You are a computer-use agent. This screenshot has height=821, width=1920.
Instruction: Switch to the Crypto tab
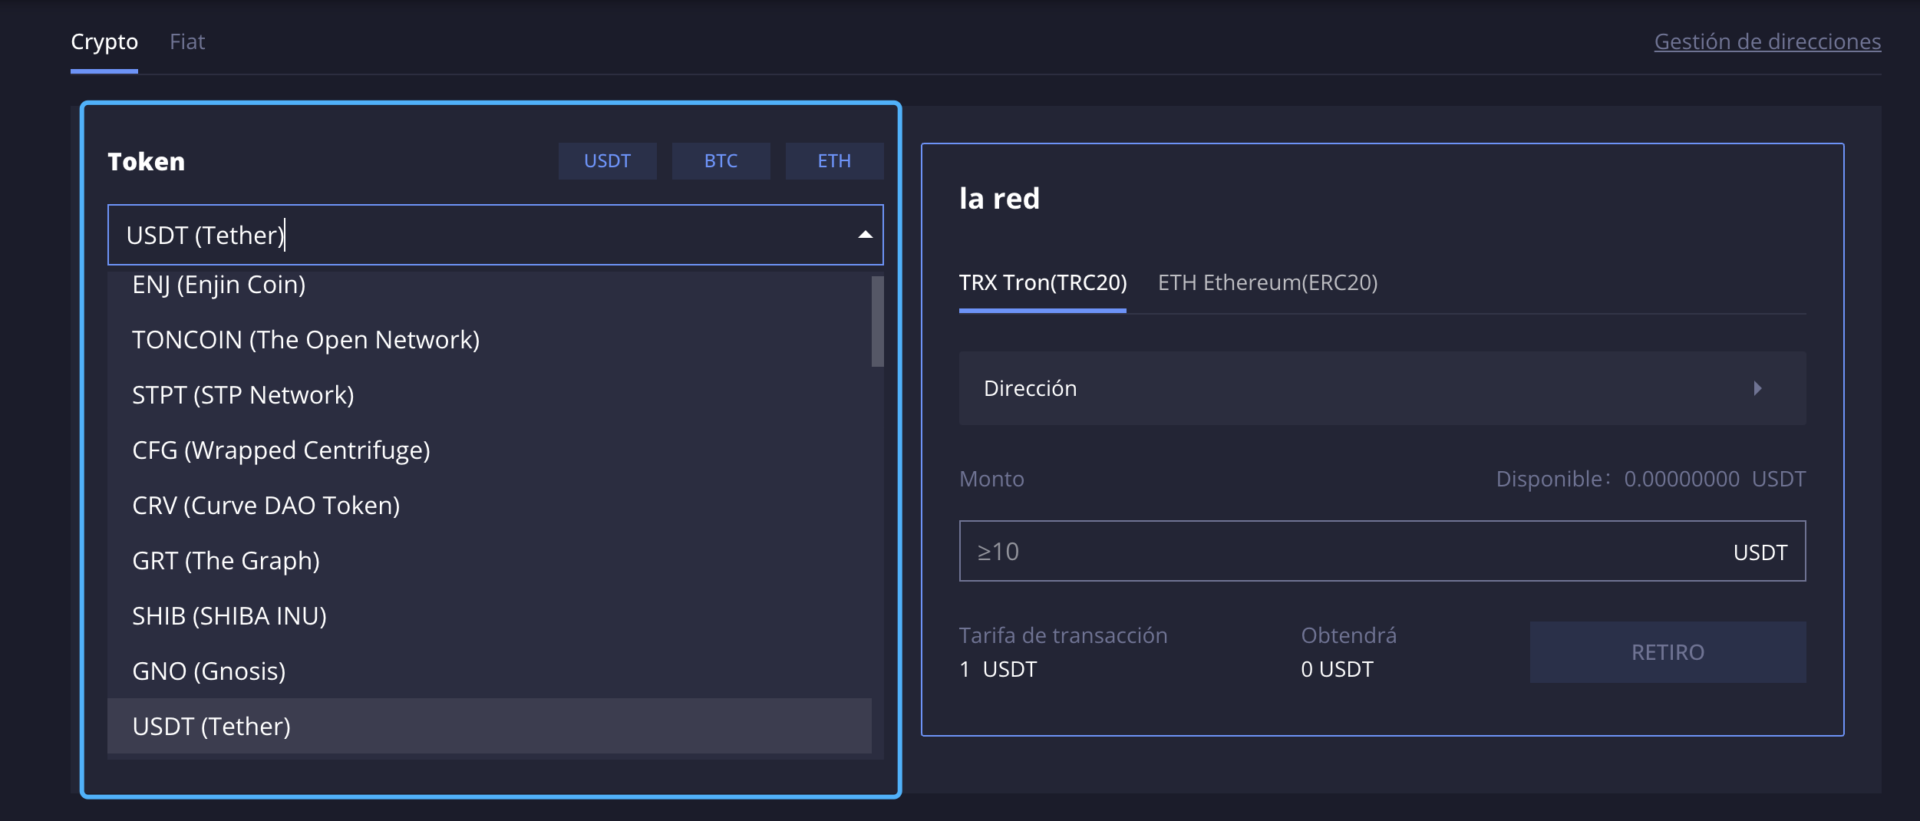(x=104, y=42)
